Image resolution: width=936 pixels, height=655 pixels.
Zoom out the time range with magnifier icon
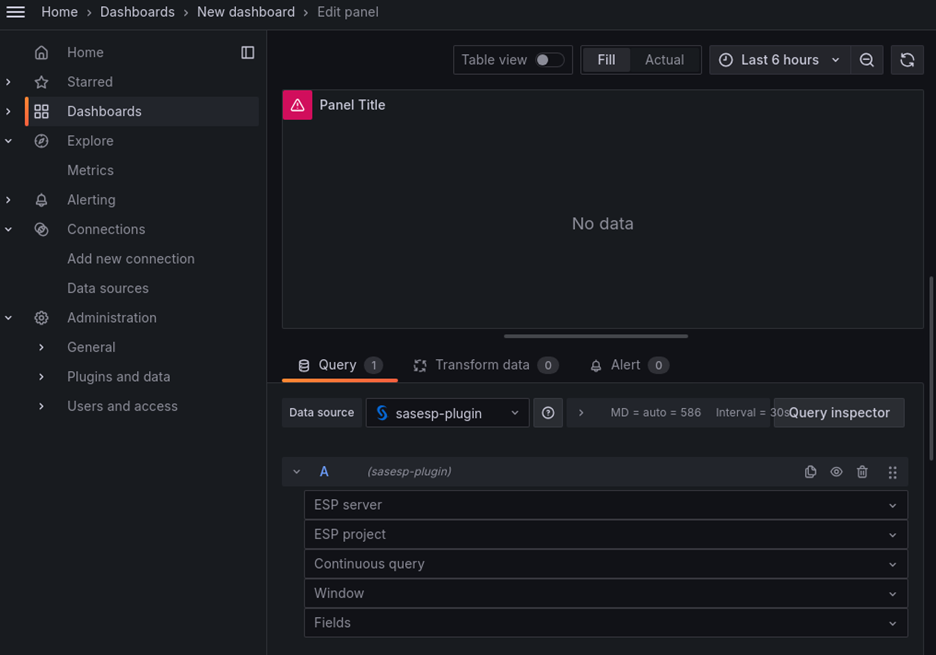[x=866, y=59]
